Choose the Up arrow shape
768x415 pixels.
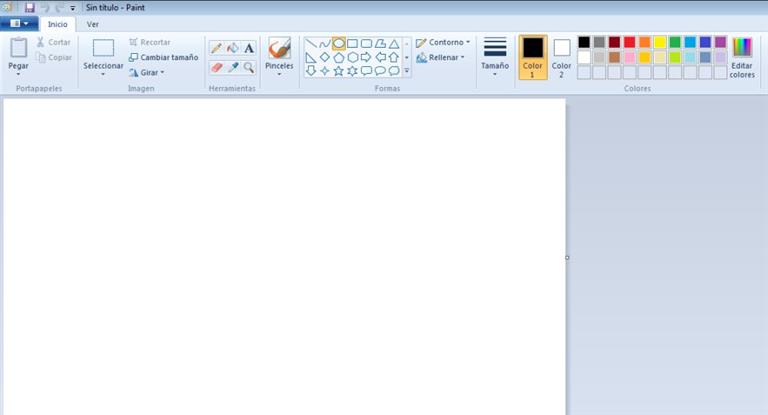(394, 57)
